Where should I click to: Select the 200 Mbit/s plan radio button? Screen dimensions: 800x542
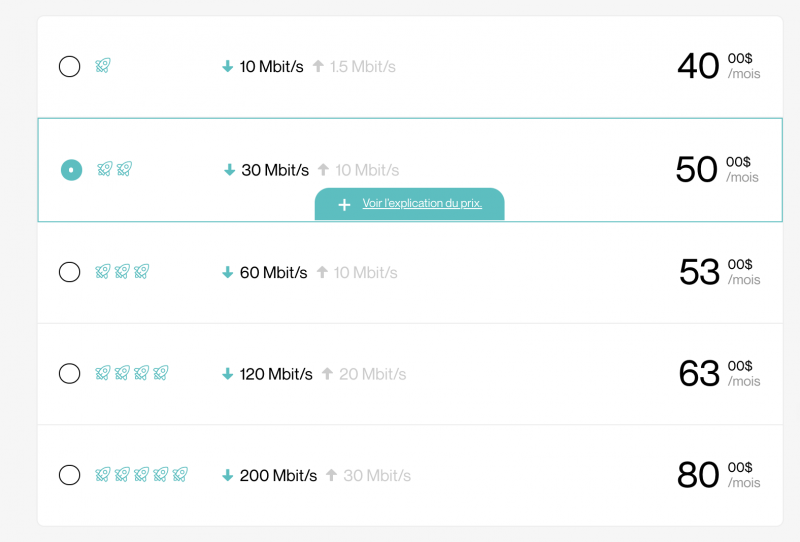click(x=70, y=475)
